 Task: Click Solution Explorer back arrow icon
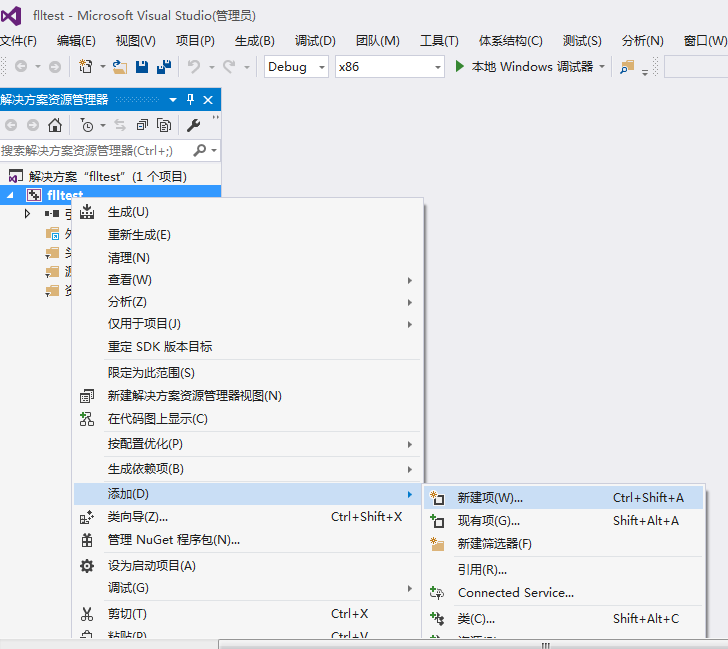click(x=11, y=125)
